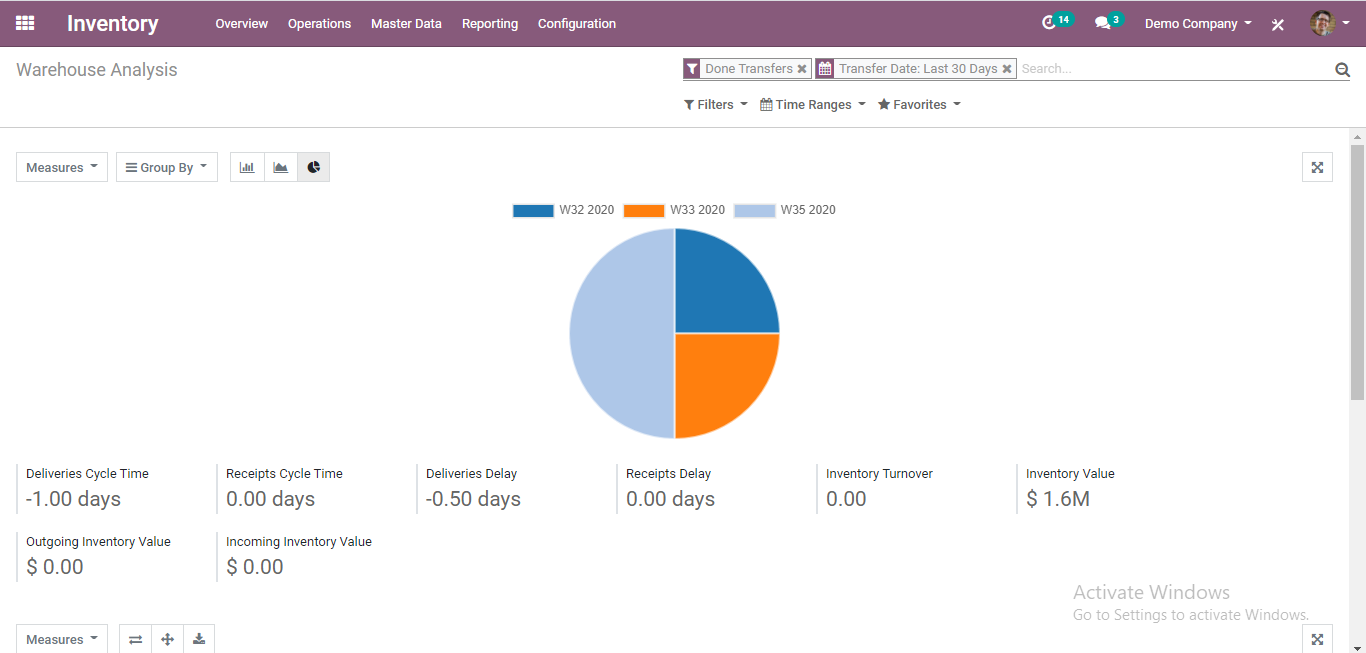Open the Group By button
1366x653 pixels.
click(167, 167)
